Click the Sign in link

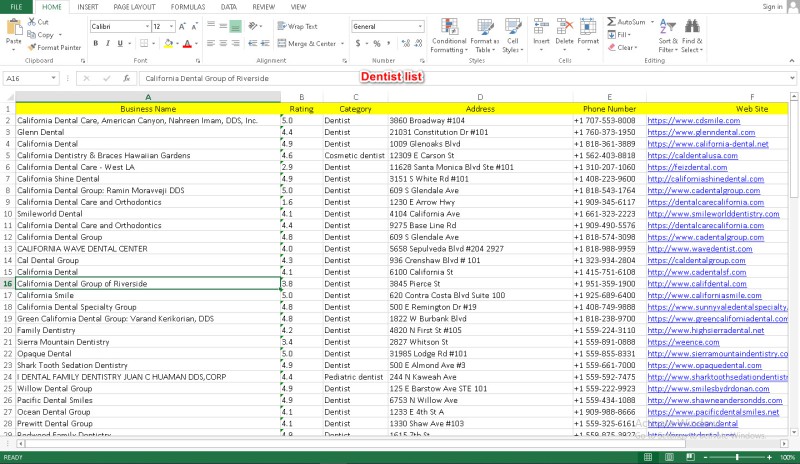[772, 7]
